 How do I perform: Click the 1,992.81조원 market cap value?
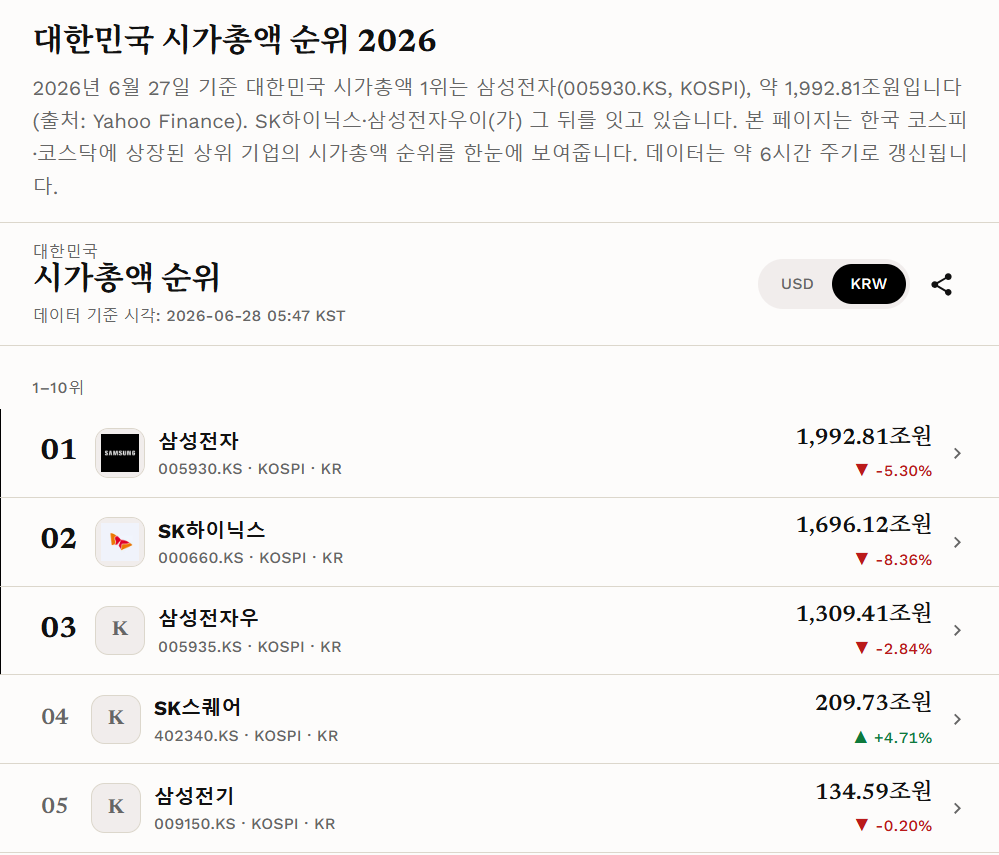coord(864,436)
